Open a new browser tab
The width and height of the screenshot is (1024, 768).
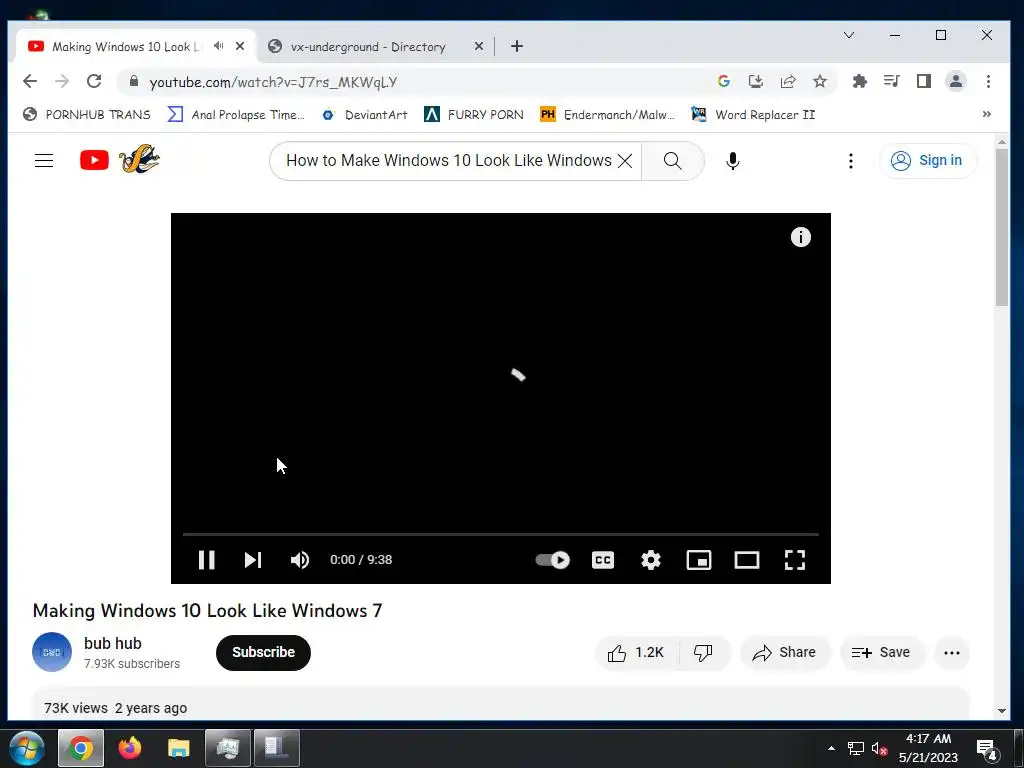pos(517,46)
